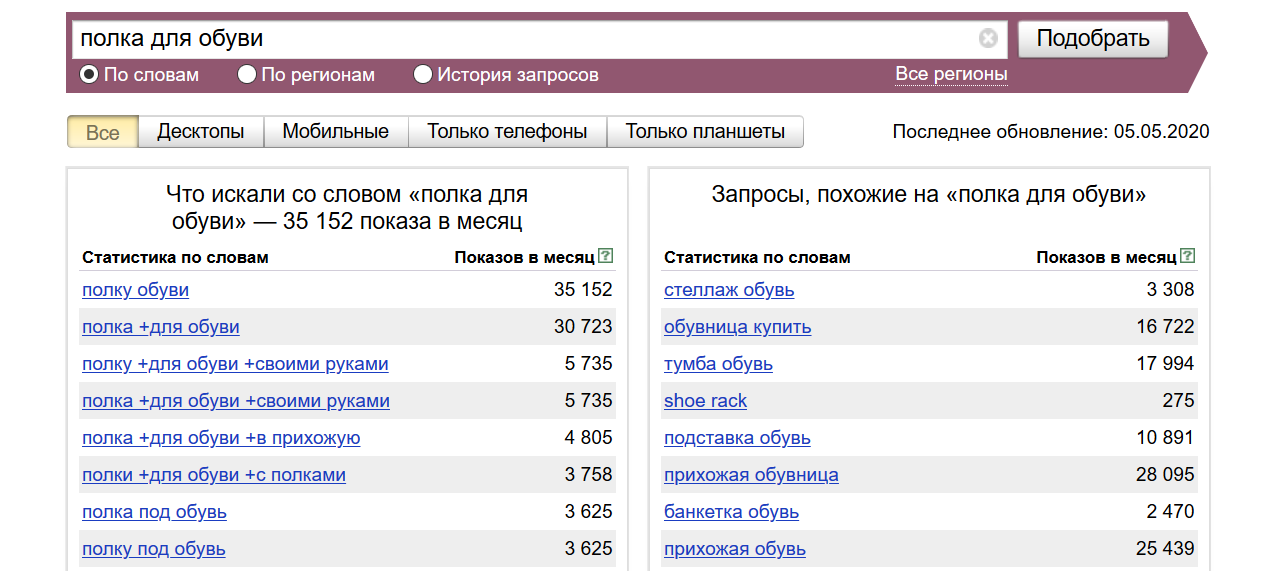The width and height of the screenshot is (1272, 571).
Task: Click into the search query input field
Action: (520, 39)
